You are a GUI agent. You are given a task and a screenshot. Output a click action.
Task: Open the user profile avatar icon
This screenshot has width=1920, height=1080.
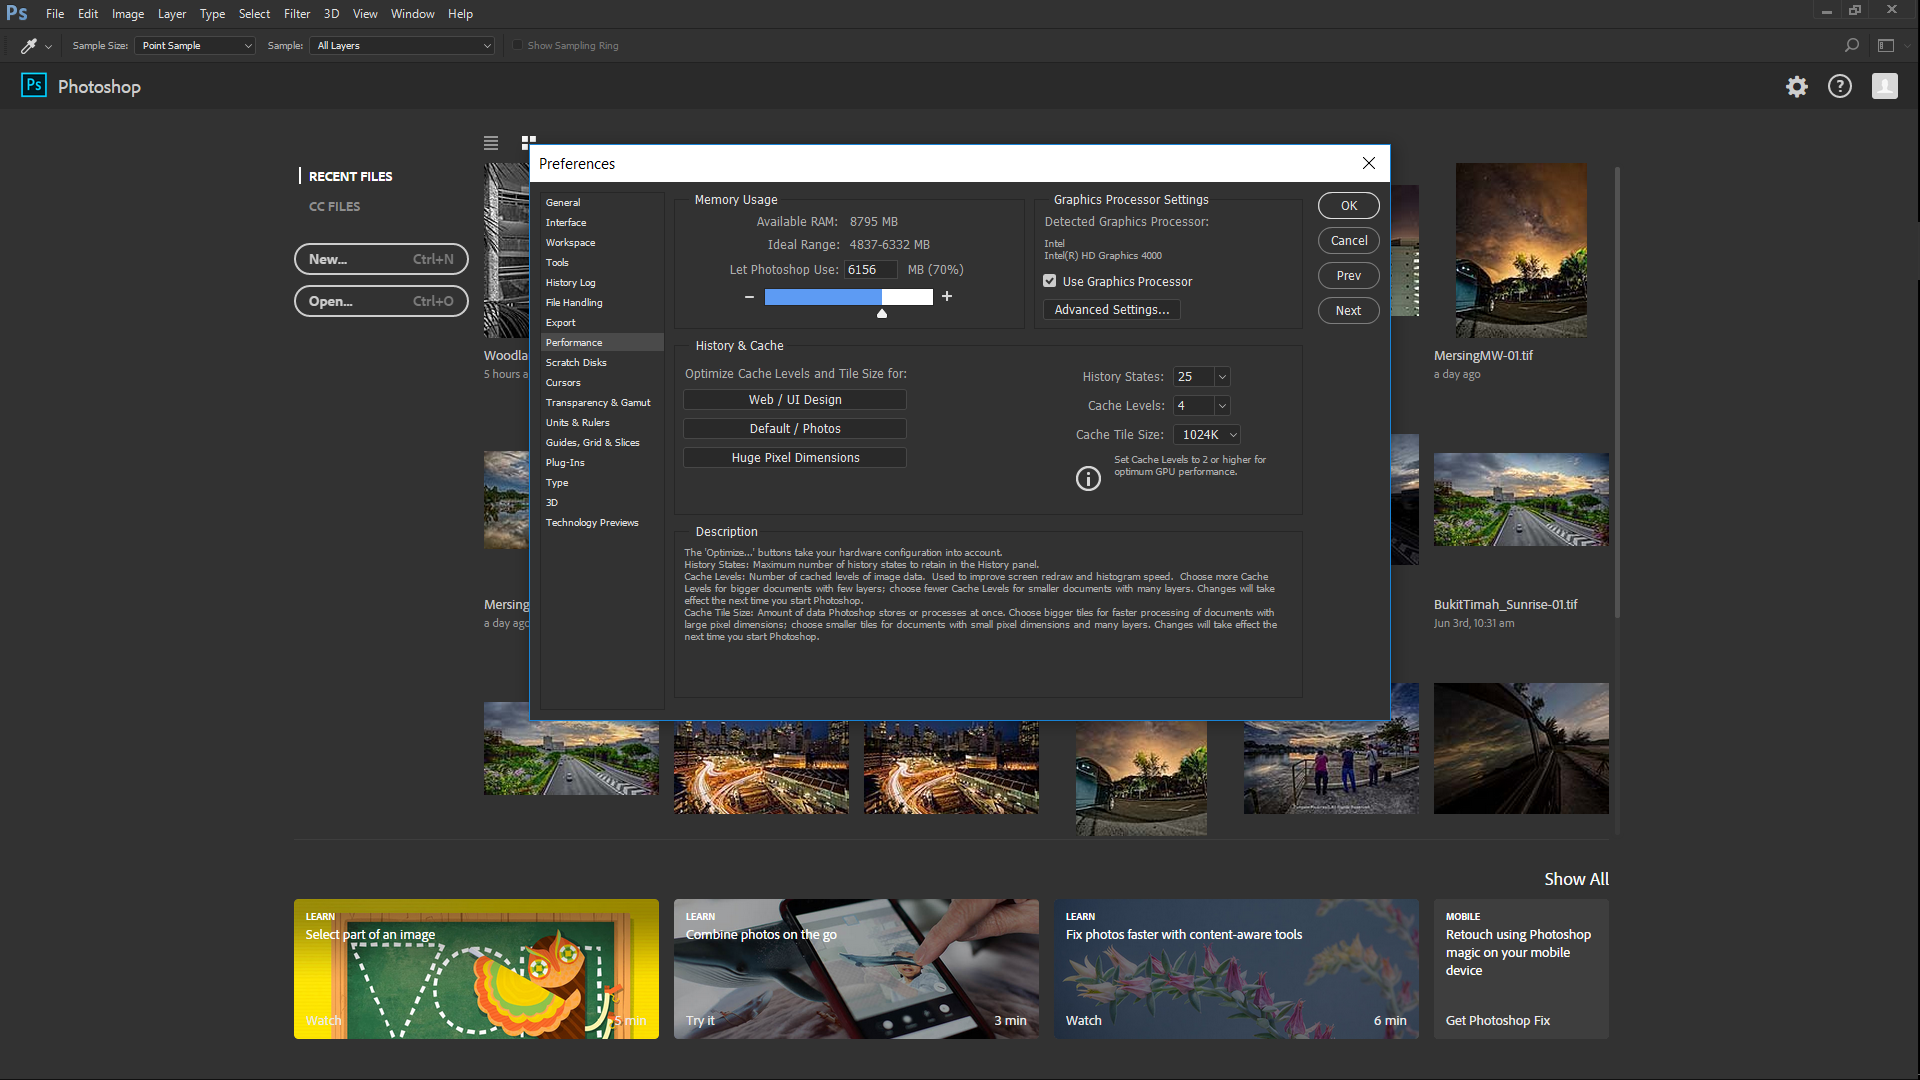tap(1885, 87)
